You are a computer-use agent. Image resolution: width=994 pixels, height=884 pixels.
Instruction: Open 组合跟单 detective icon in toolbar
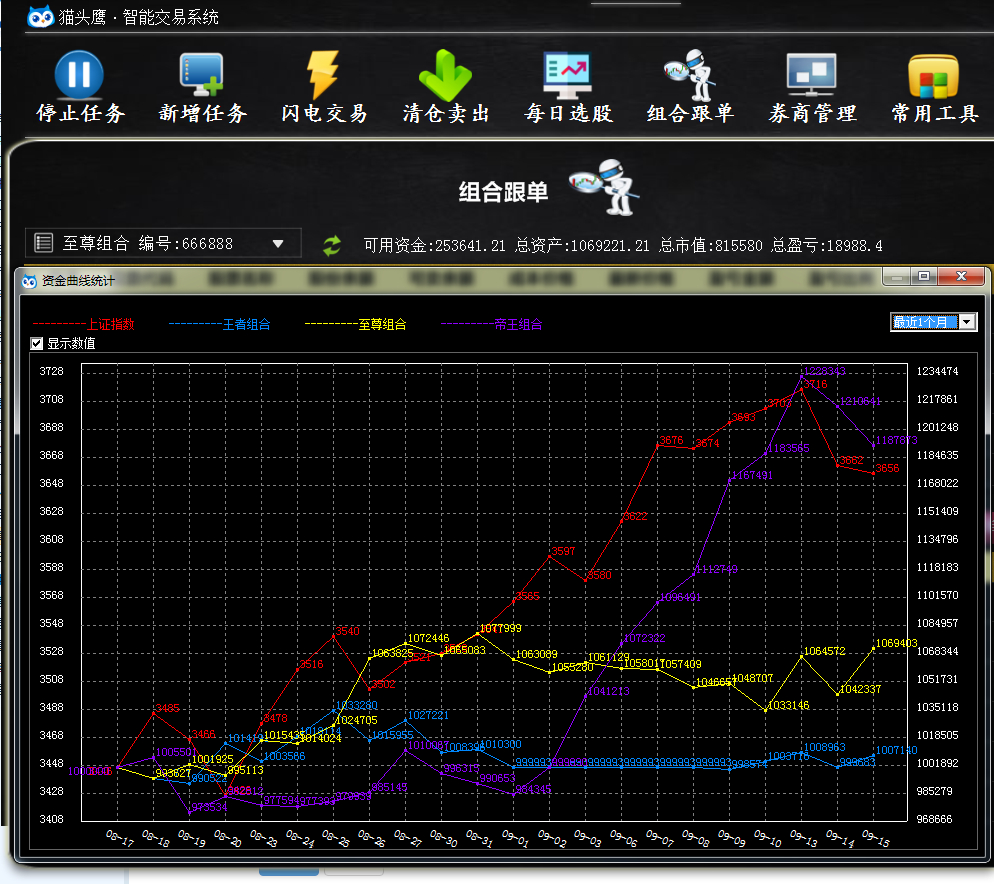pos(690,75)
